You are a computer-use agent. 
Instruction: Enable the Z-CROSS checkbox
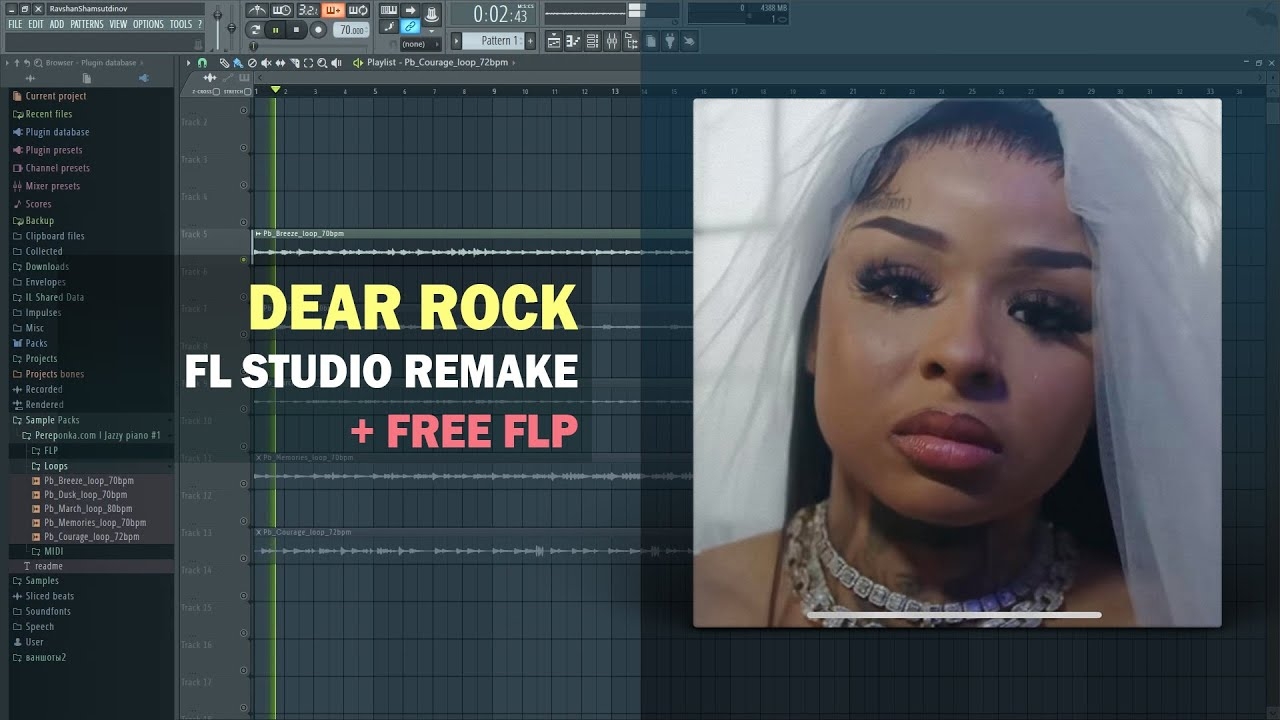coord(217,92)
